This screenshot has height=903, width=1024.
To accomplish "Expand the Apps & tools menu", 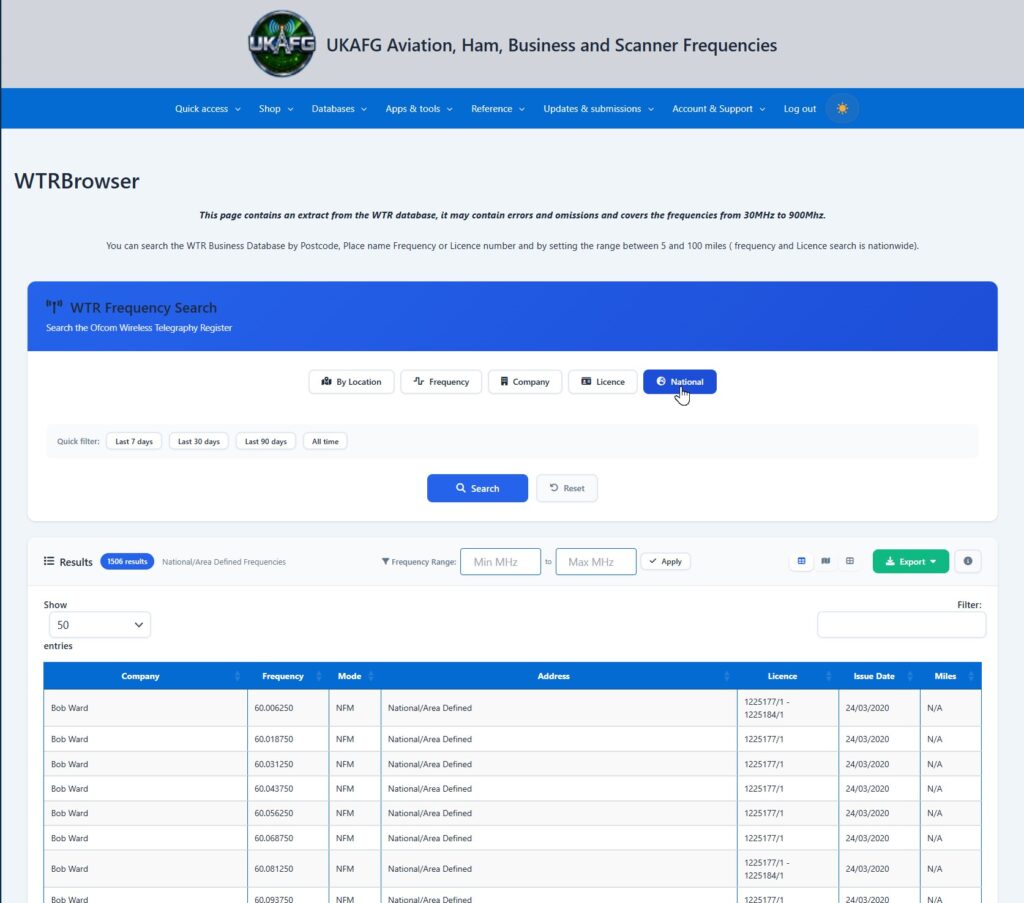I will 419,108.
